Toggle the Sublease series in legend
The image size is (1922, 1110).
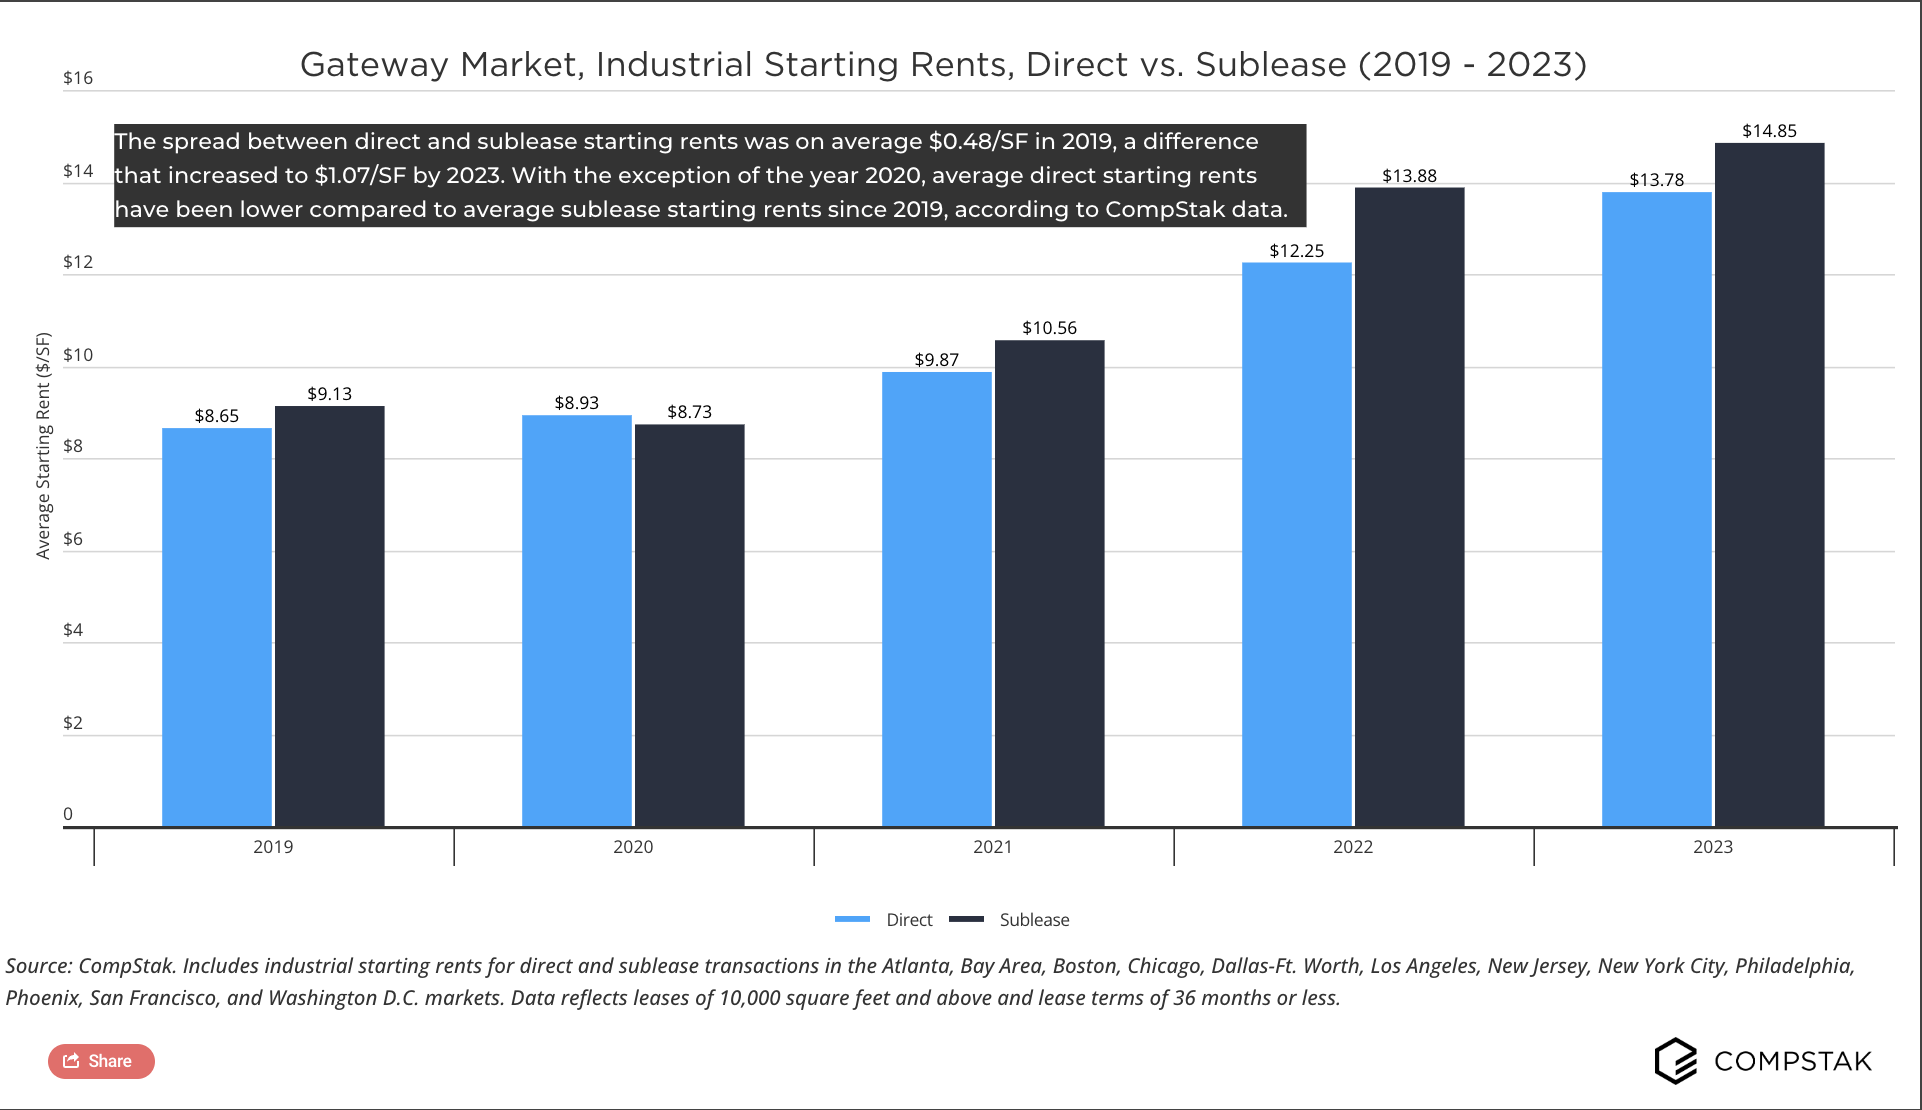click(x=1034, y=920)
